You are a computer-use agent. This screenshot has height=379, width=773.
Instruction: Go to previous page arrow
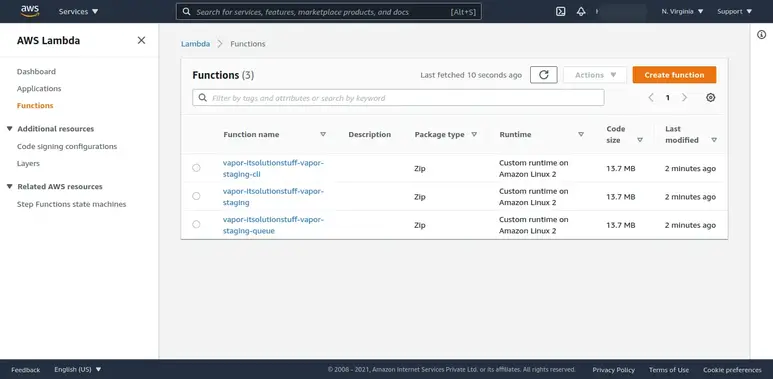(651, 98)
